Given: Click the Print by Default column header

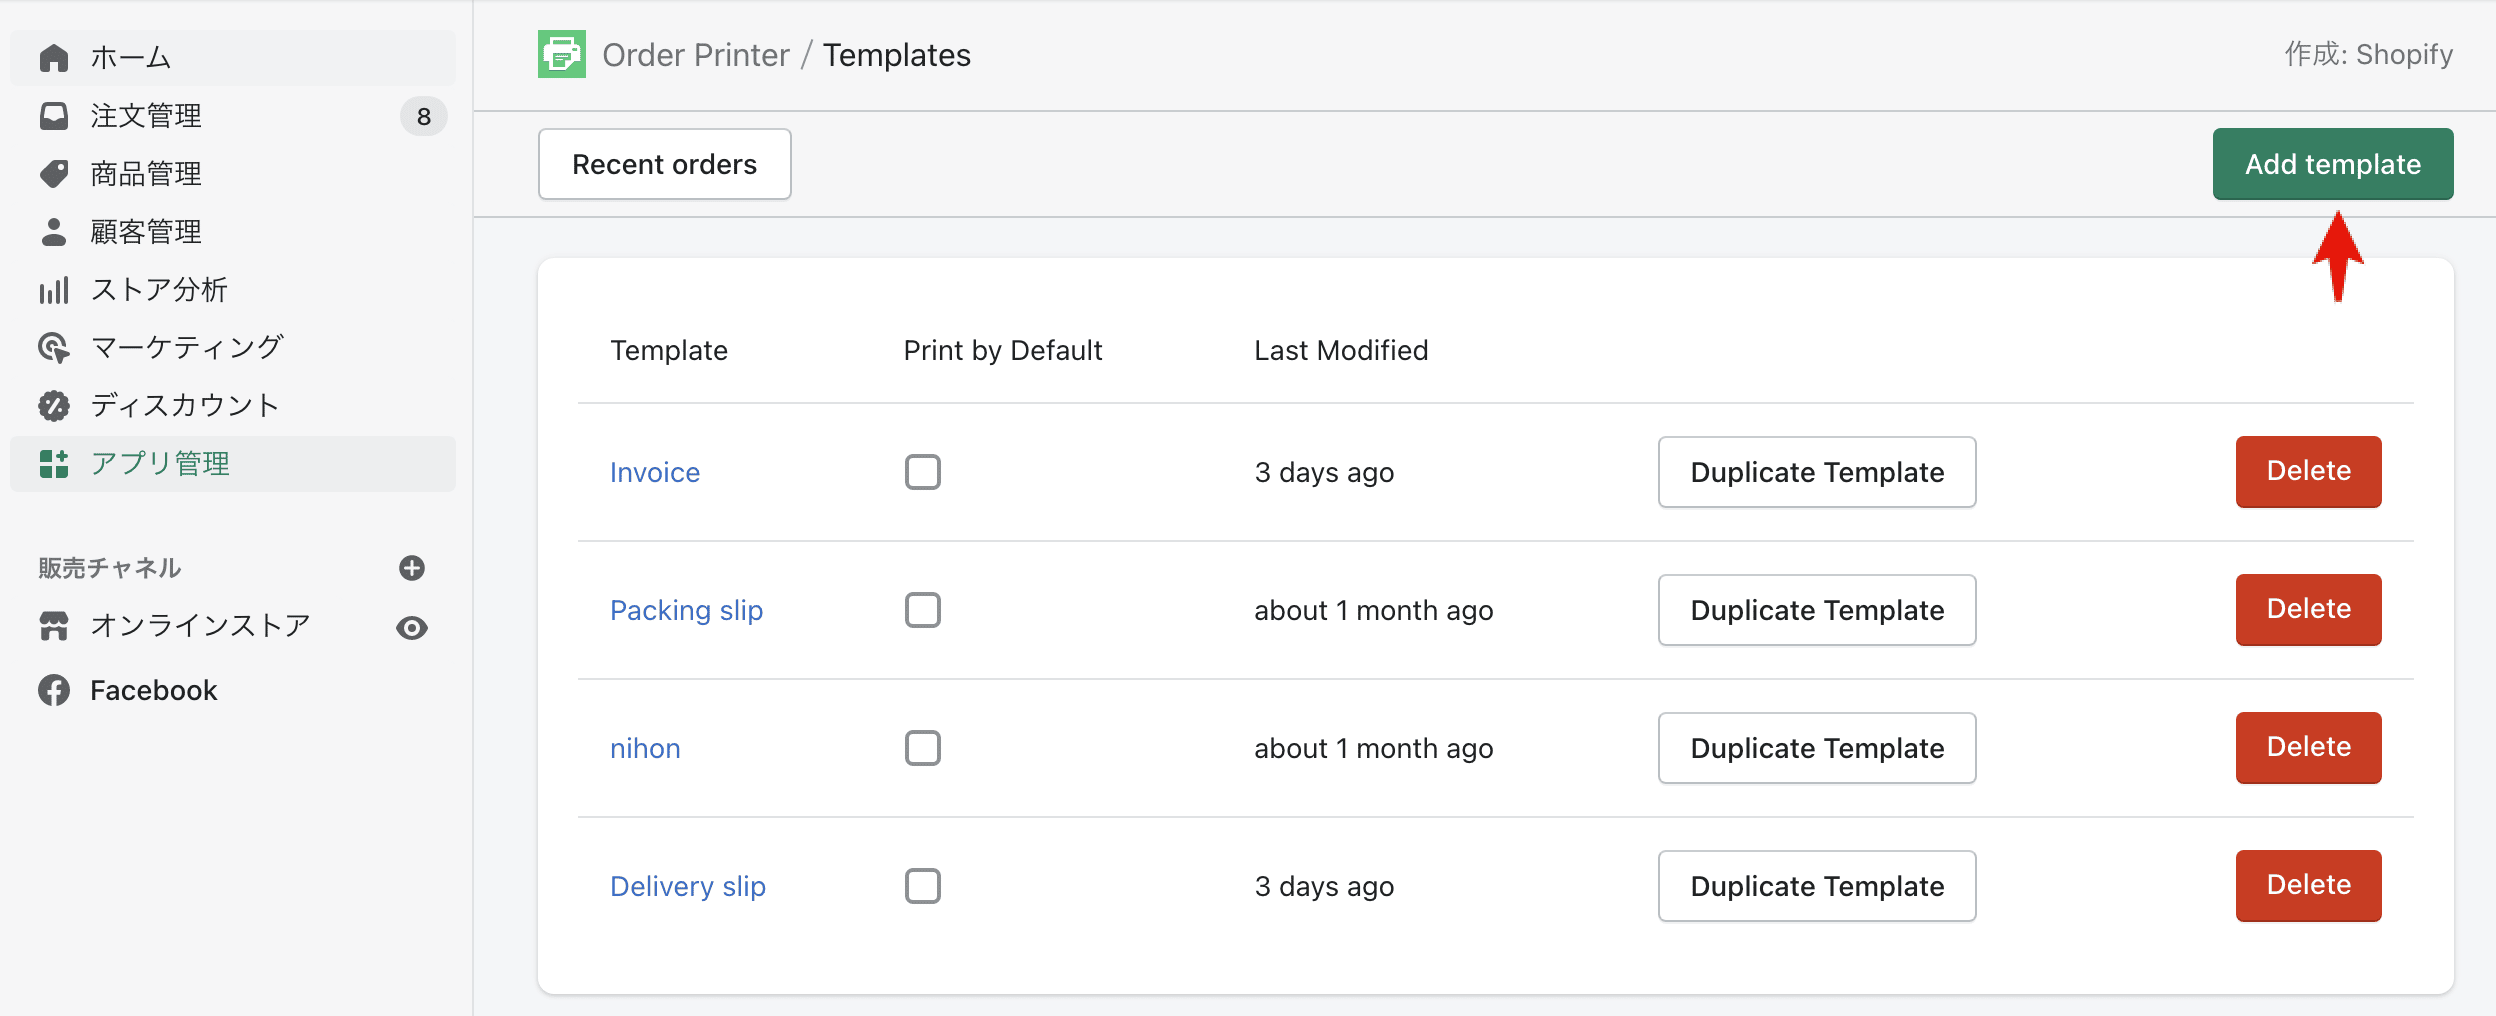Looking at the screenshot, I should tap(1003, 350).
